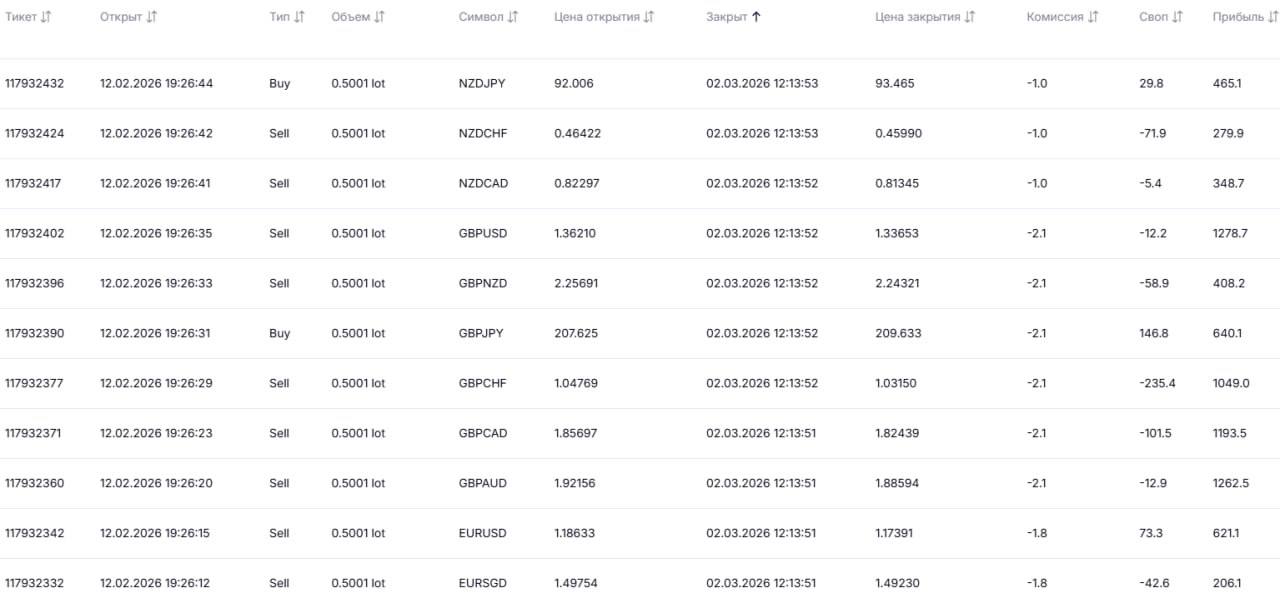The width and height of the screenshot is (1280, 593).
Task: Click the Символ column header text
Action: tap(481, 17)
